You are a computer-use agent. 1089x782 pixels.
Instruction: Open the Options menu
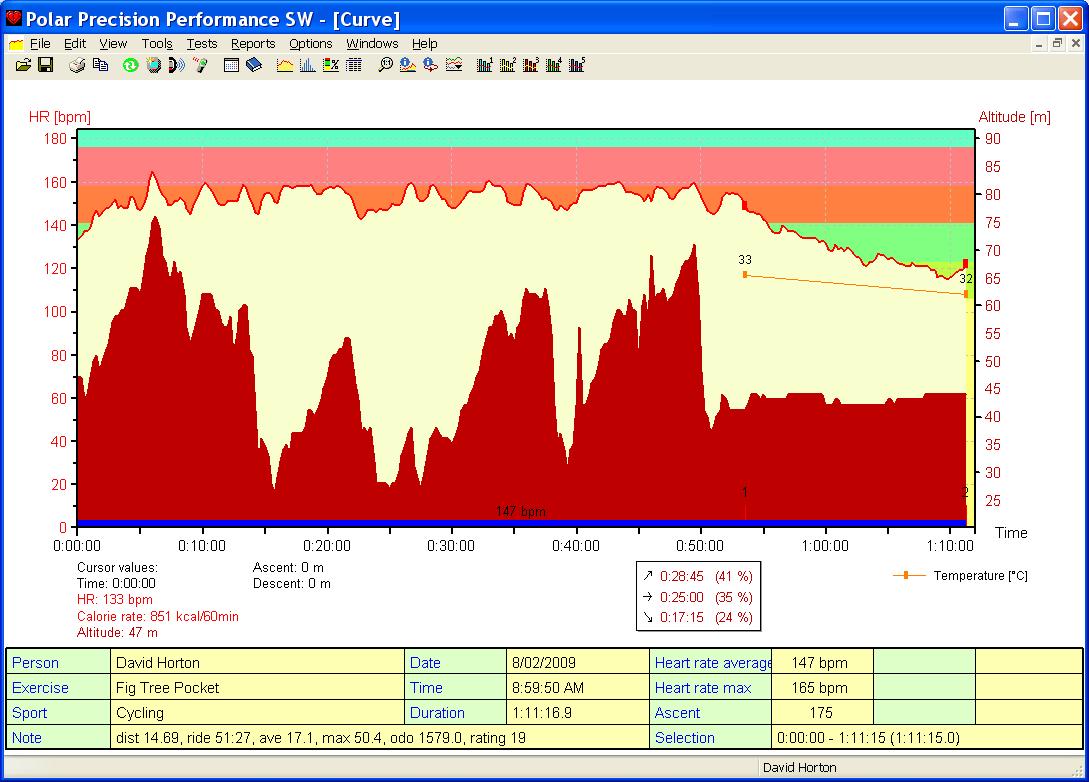(310, 43)
